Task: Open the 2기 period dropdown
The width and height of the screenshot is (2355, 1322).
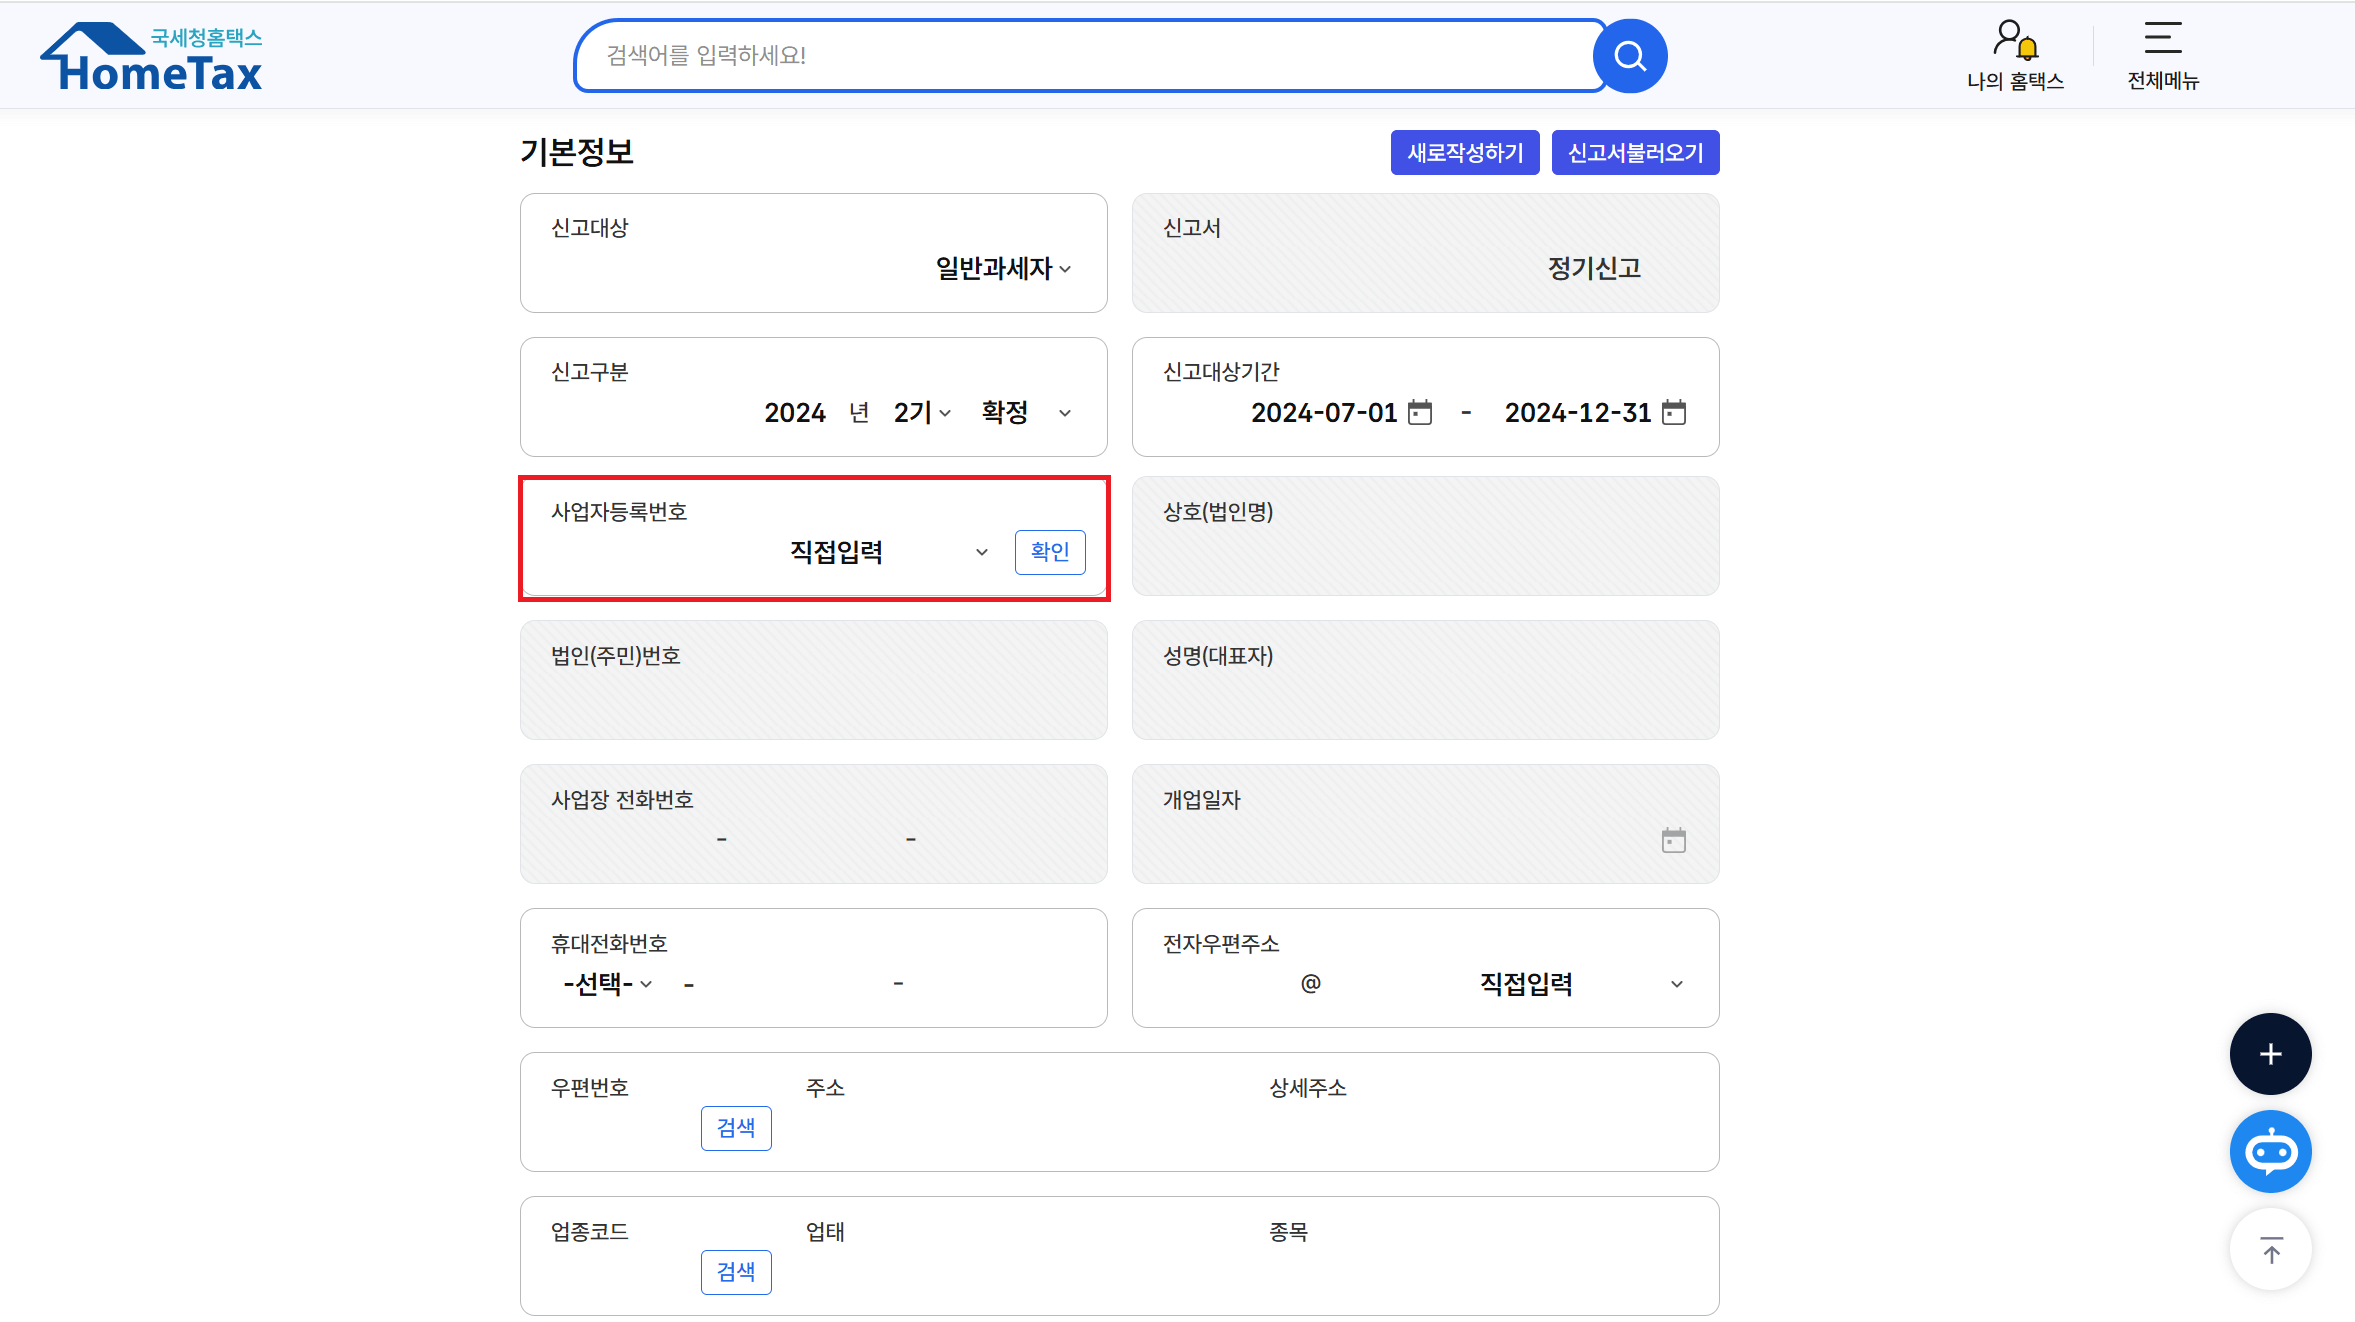Action: (x=922, y=412)
